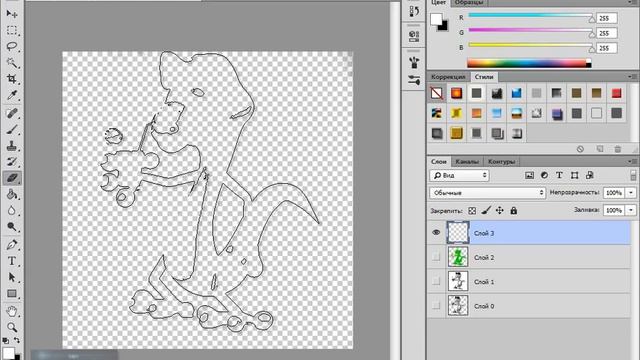Switch to the Коррекция tab

coord(448,77)
